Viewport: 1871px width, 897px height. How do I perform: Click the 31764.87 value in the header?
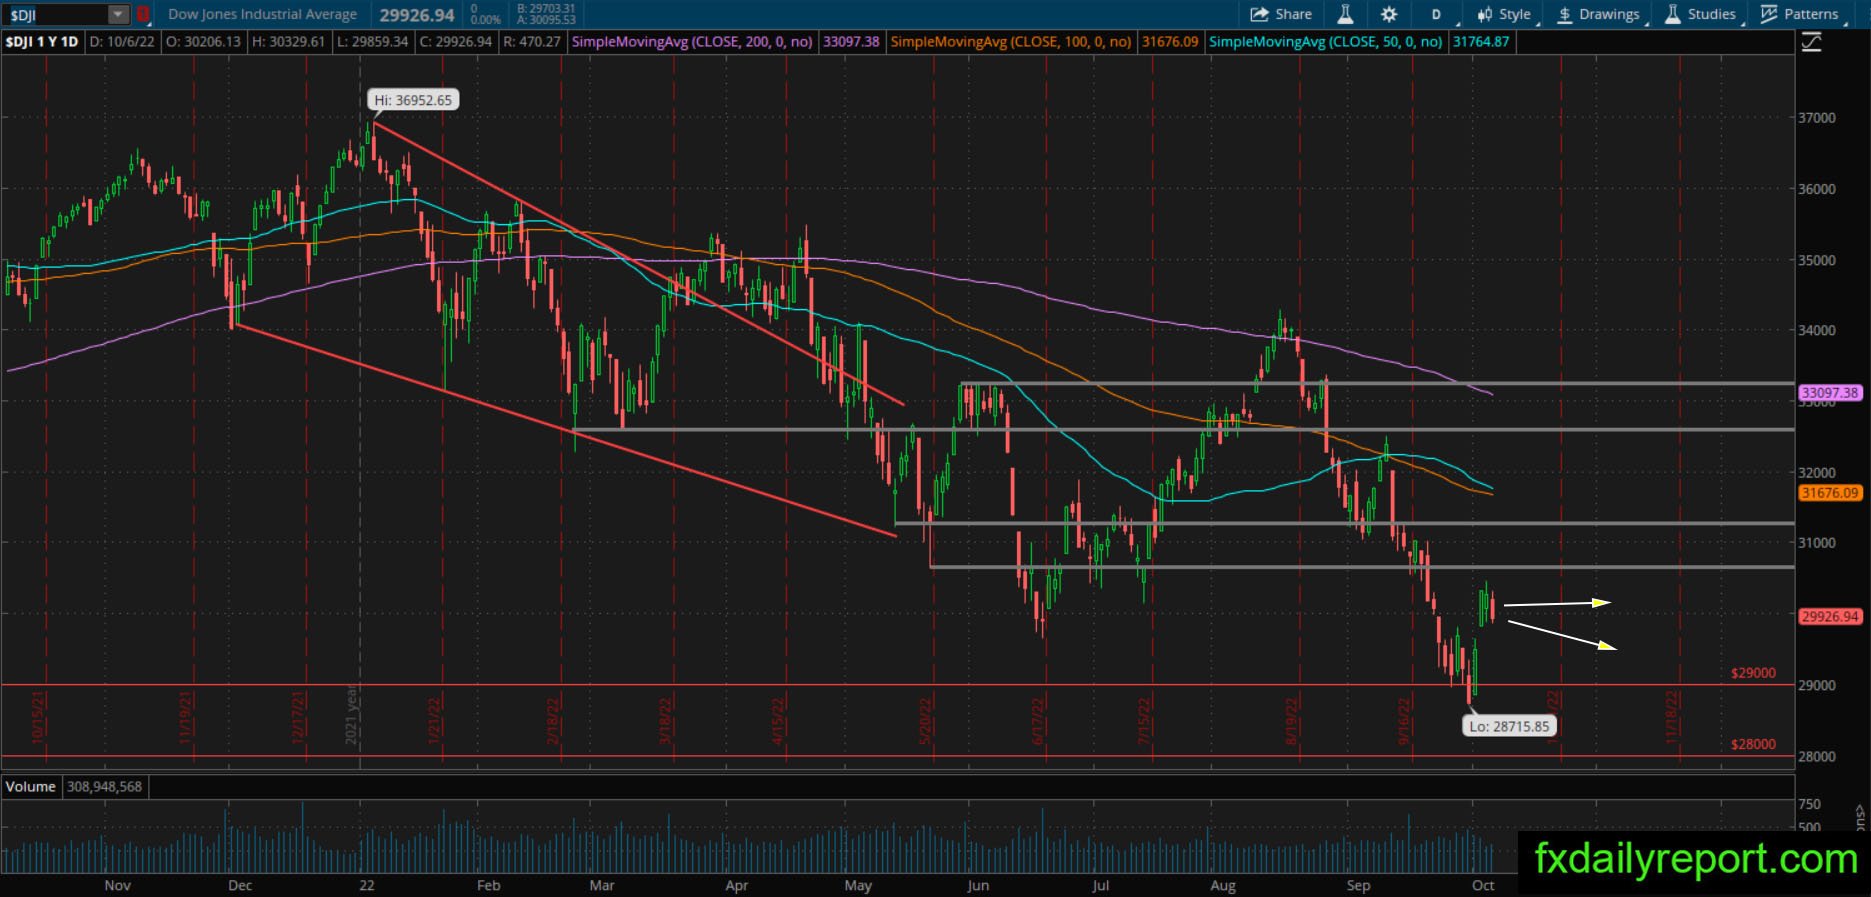pos(1481,42)
